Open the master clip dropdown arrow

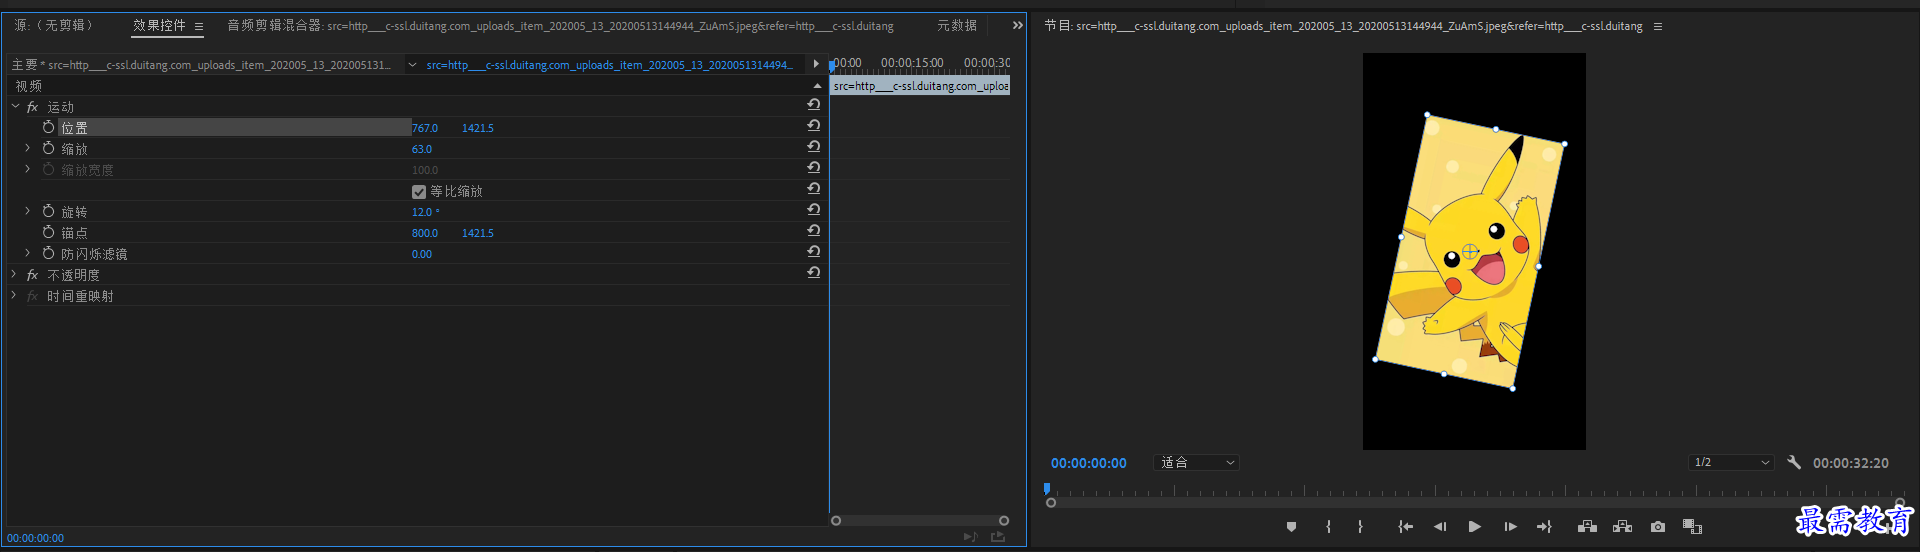point(412,64)
